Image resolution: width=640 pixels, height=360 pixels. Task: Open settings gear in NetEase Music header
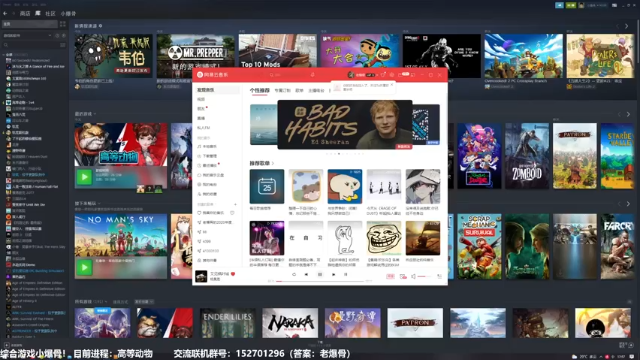tap(392, 75)
